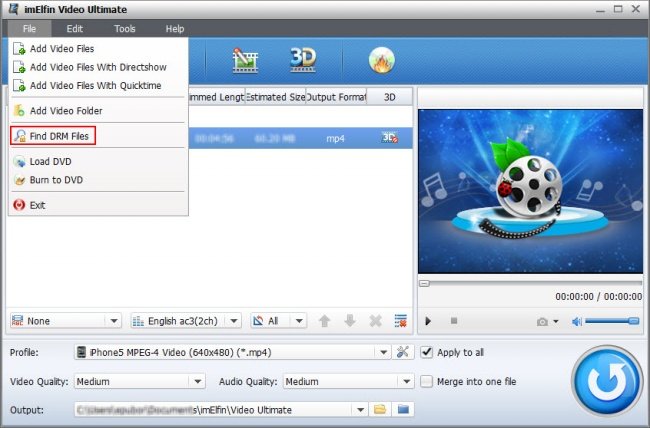Expand the snapshot options arrow

556,321
